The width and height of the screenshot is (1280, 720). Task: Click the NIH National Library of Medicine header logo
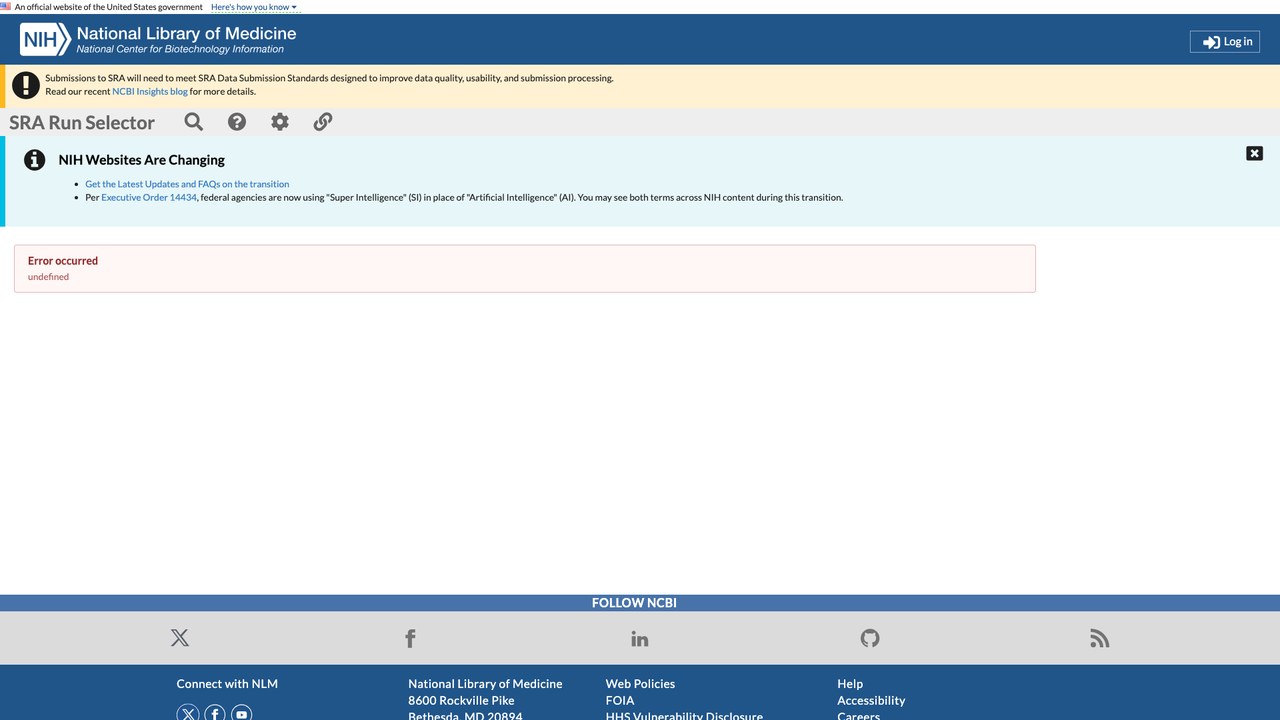pyautogui.click(x=158, y=40)
